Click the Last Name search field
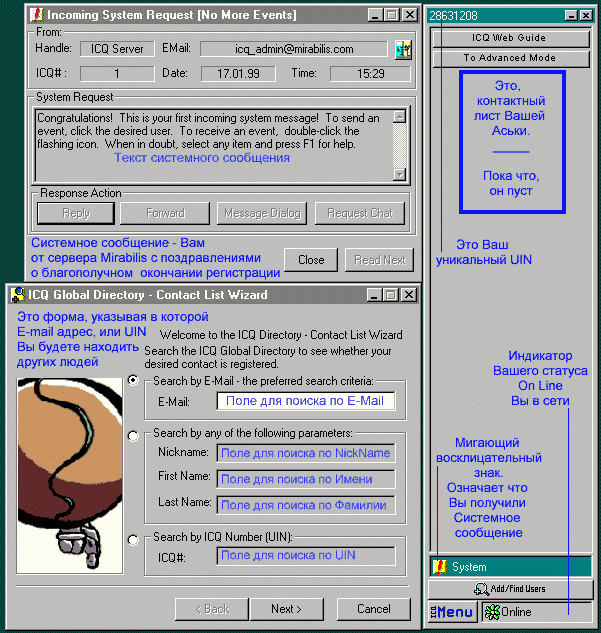601x633 pixels. click(306, 505)
